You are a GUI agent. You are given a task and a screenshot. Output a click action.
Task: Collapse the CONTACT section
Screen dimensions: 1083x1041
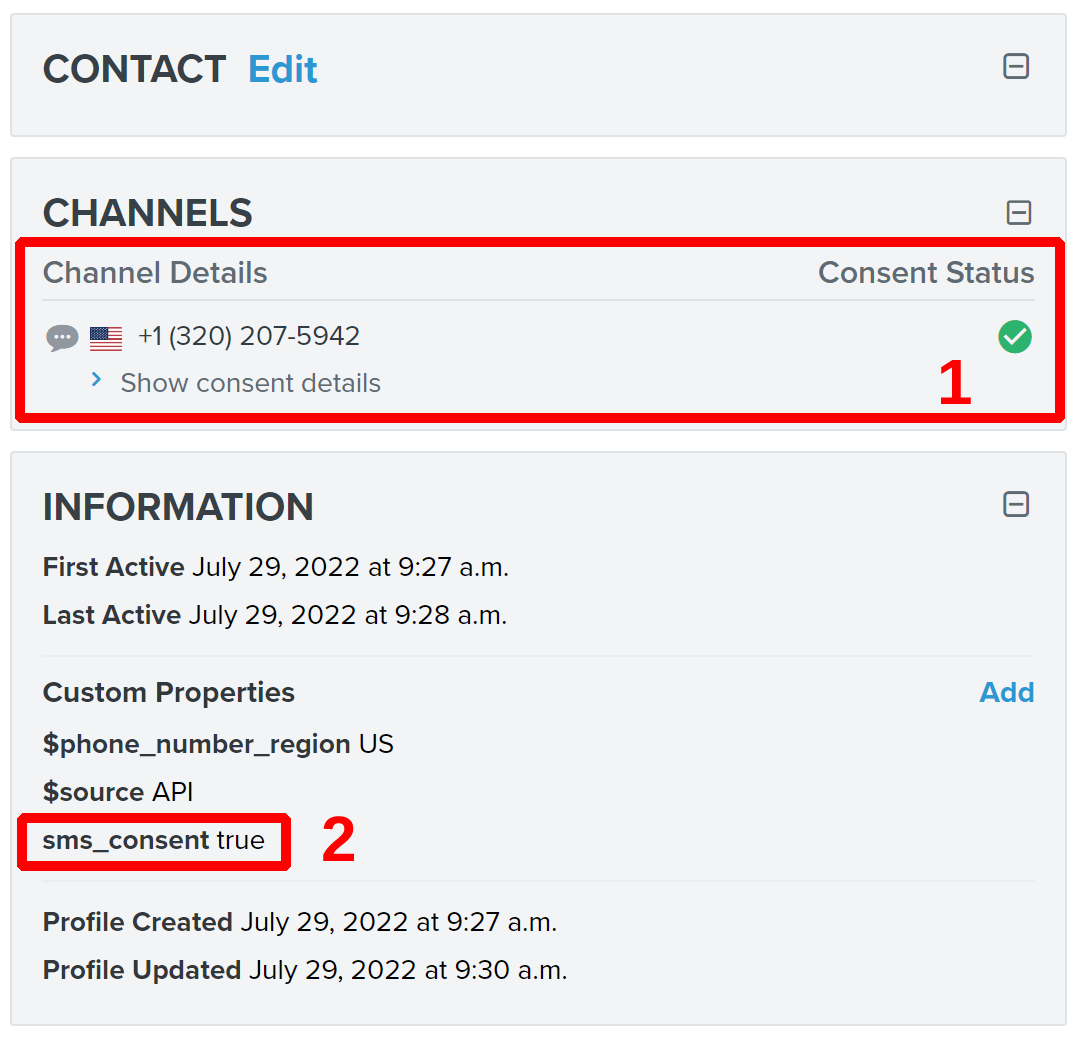coord(1016,66)
